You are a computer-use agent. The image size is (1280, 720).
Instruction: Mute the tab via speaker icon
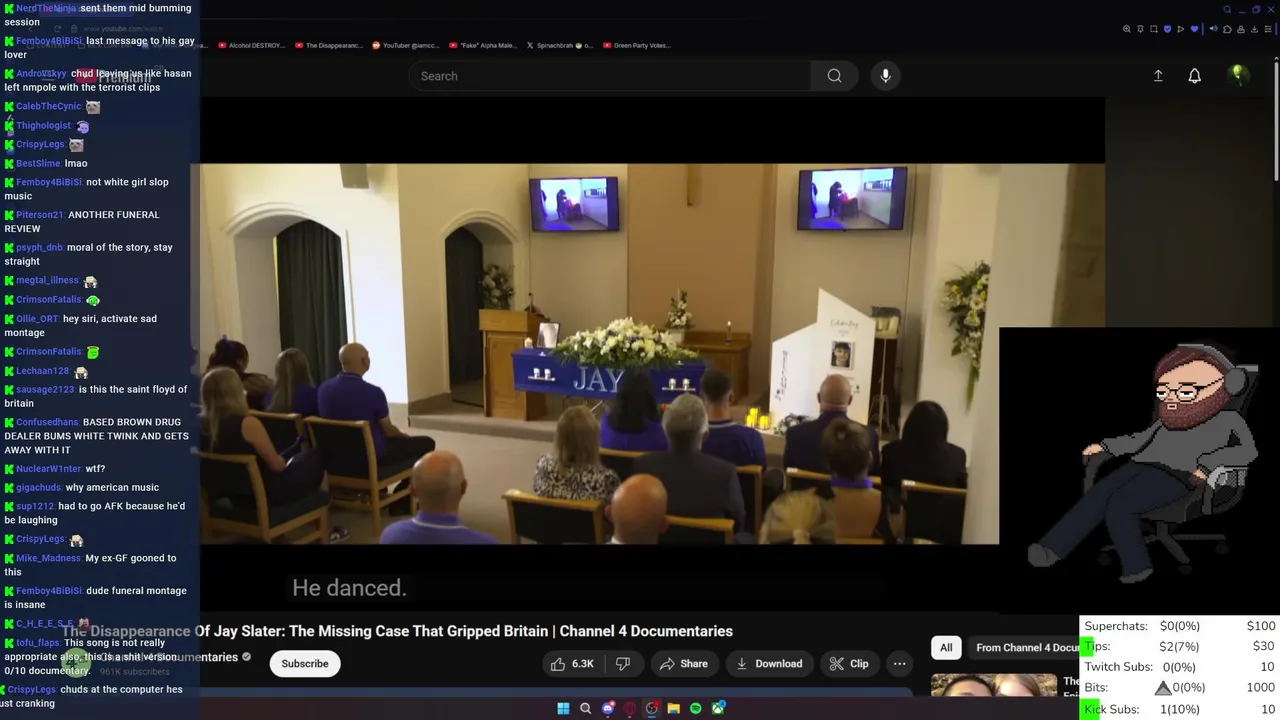(x=1214, y=29)
